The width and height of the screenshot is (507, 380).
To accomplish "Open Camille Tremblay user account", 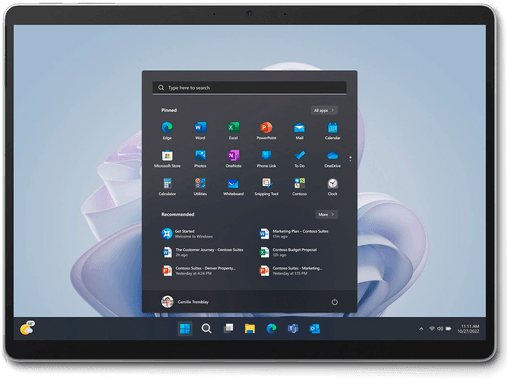I will [x=185, y=302].
